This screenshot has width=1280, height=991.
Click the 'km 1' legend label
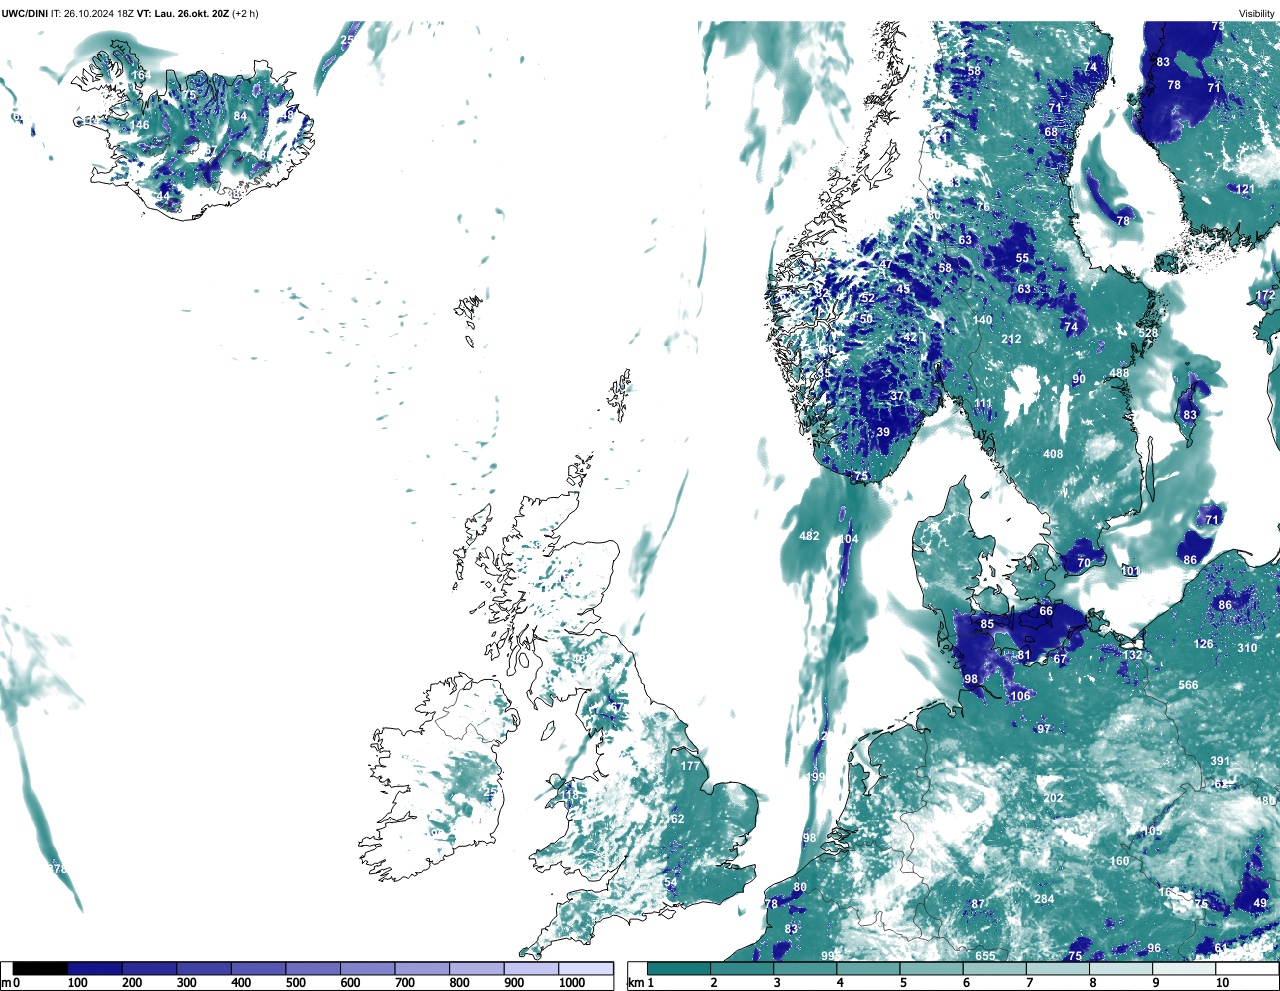click(640, 983)
